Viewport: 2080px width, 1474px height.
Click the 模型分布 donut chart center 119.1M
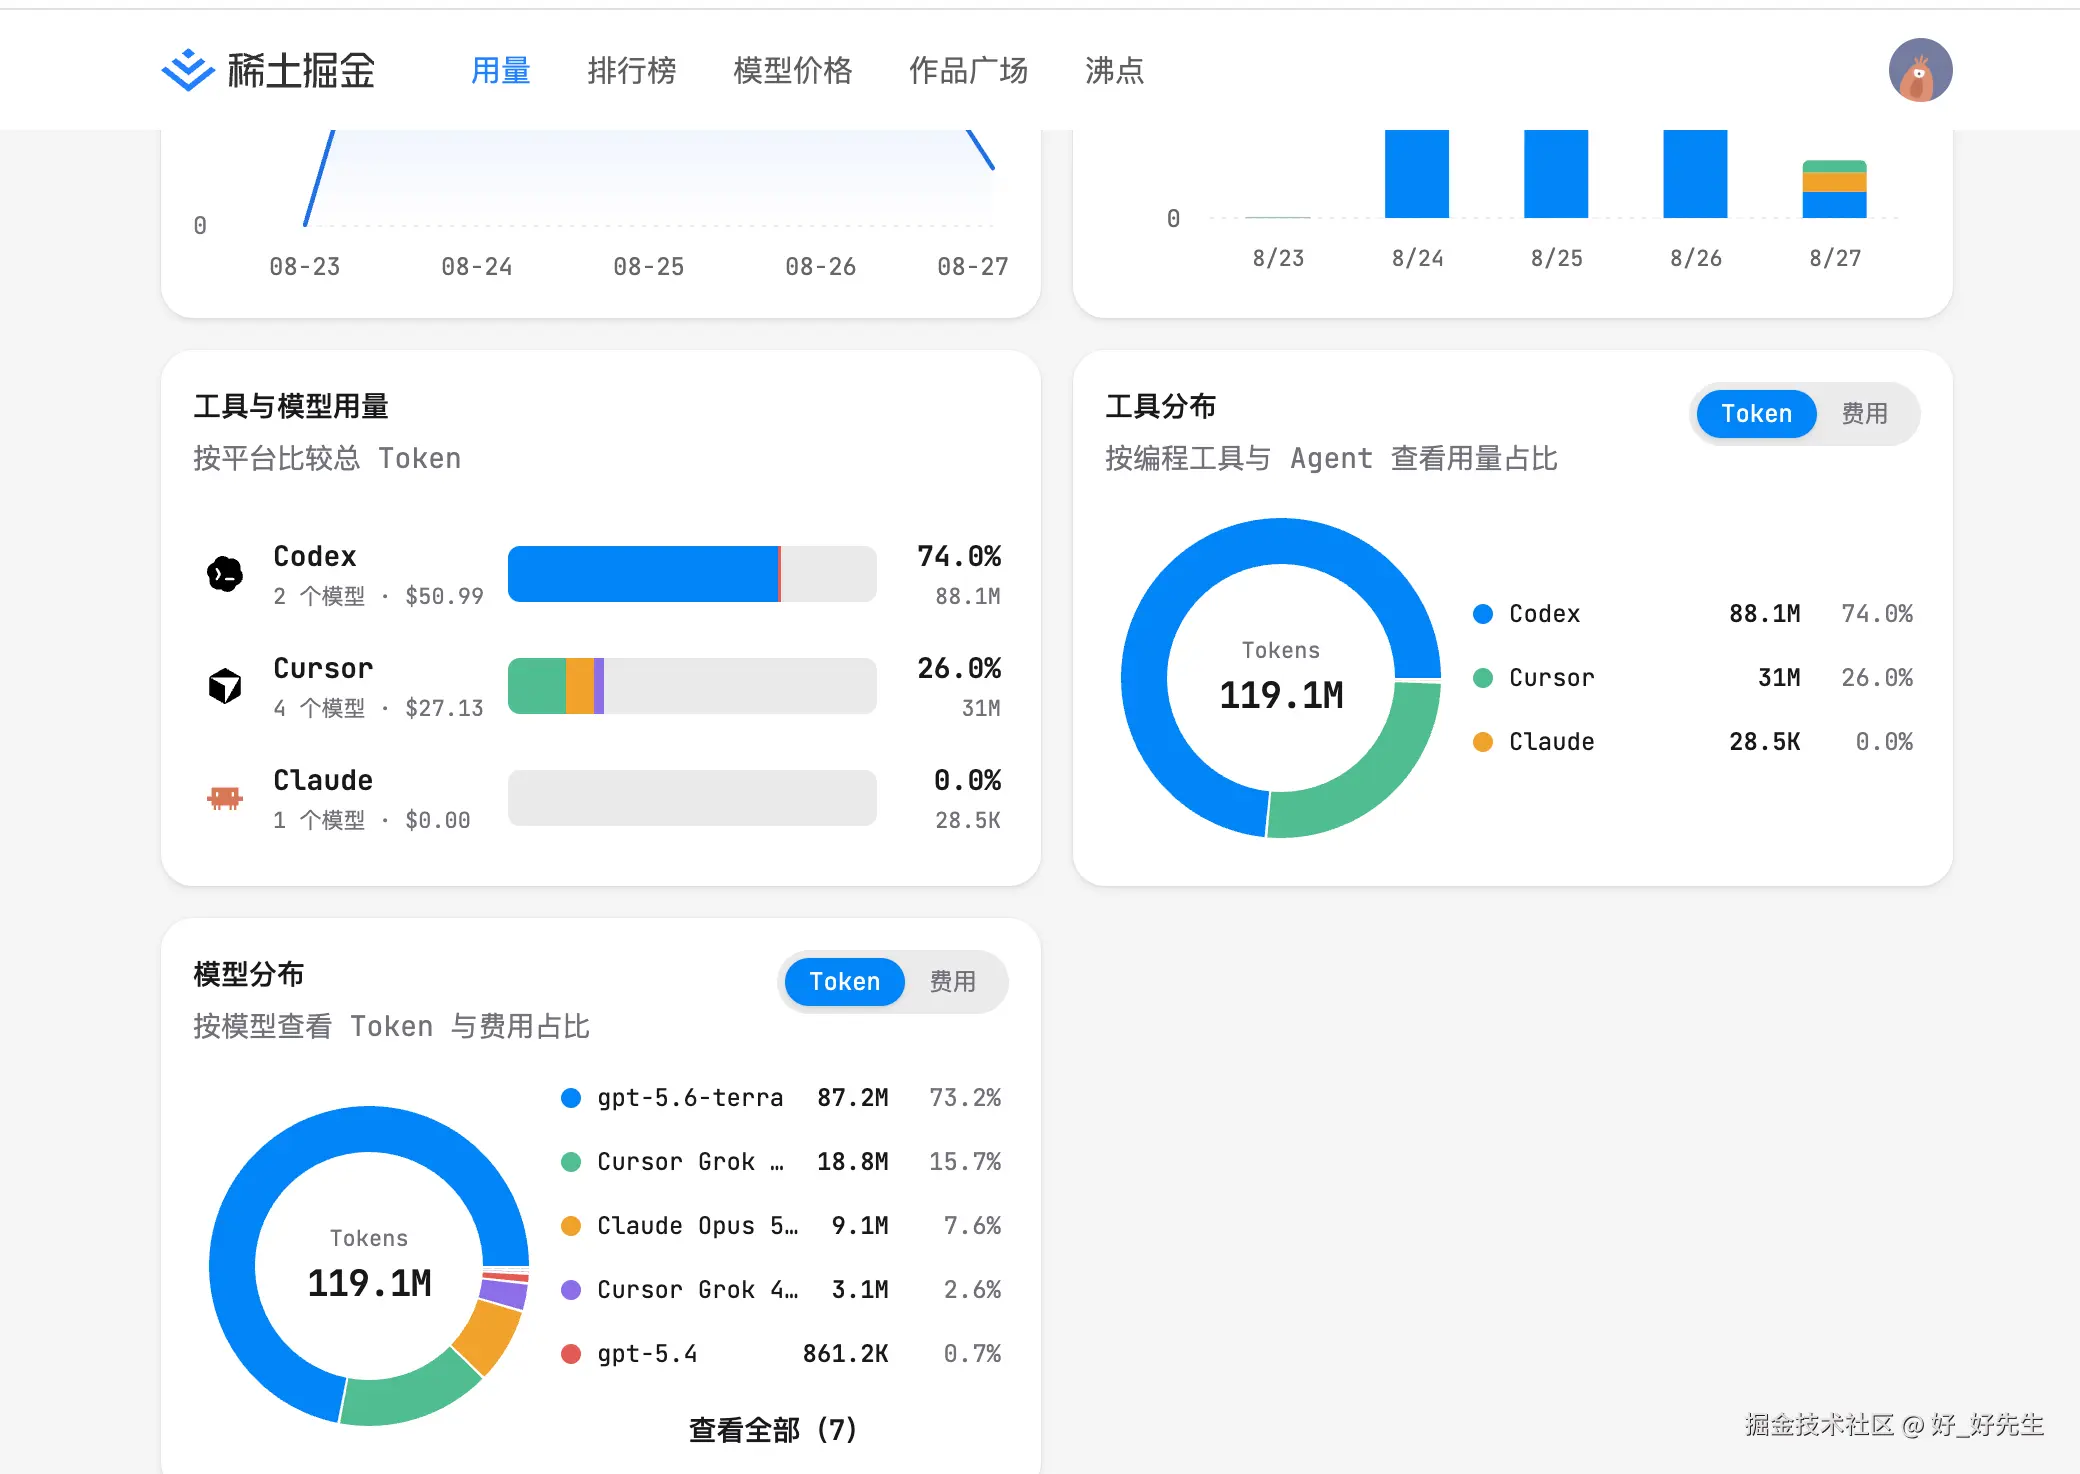(x=369, y=1282)
